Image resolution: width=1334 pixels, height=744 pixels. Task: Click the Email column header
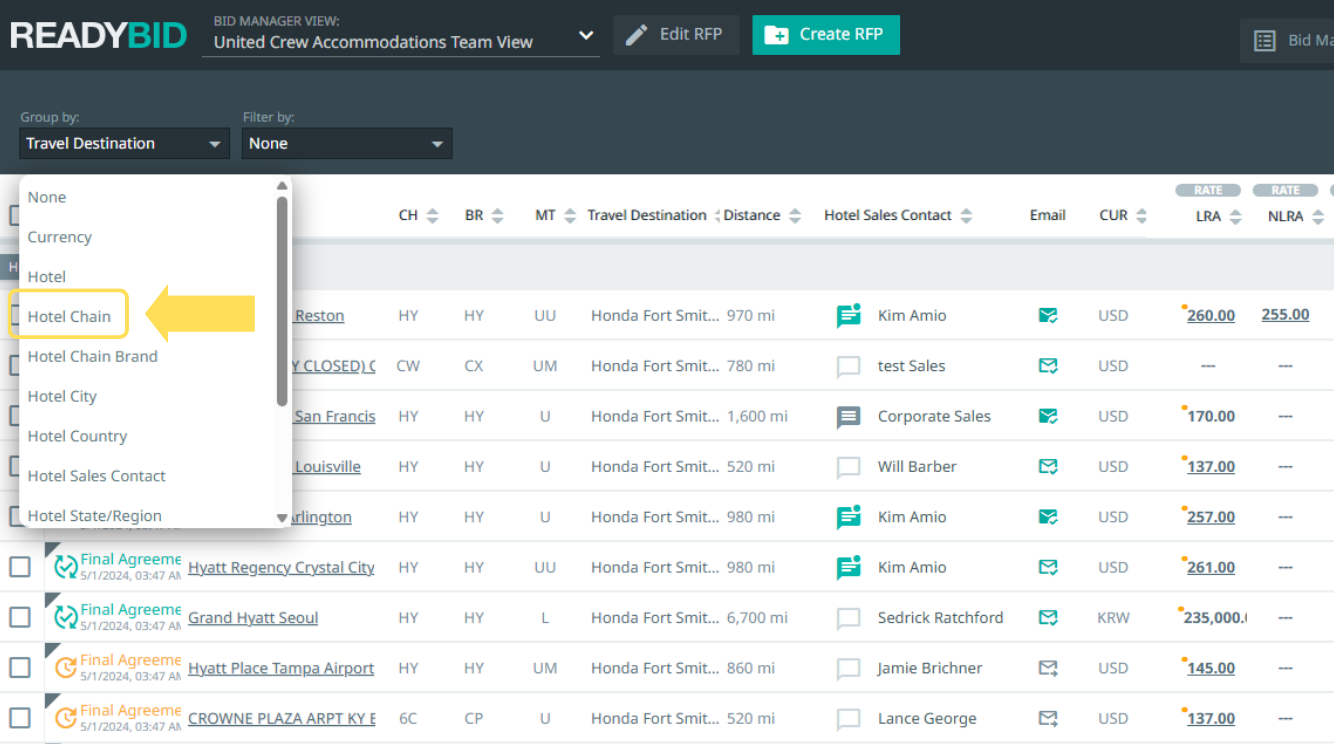1048,215
